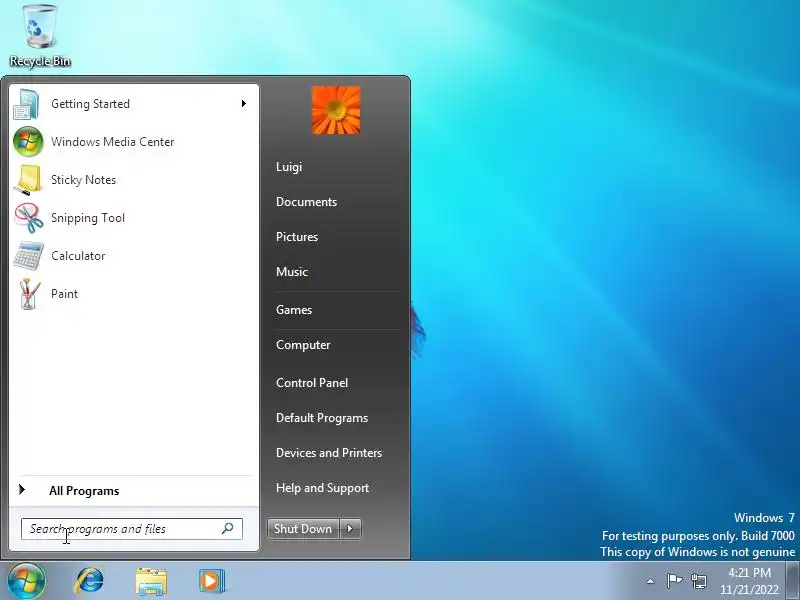Click the search magnifier icon
The height and width of the screenshot is (600, 800).
pos(228,529)
